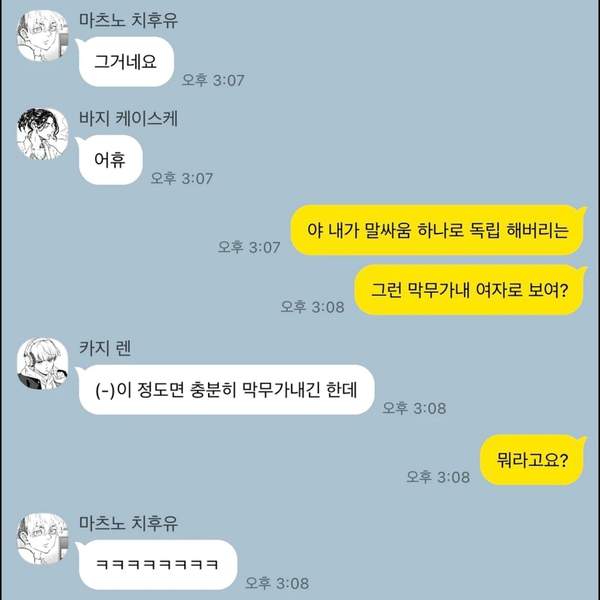
Task: Click the 카지 렌 sender name
Action: pos(105,348)
